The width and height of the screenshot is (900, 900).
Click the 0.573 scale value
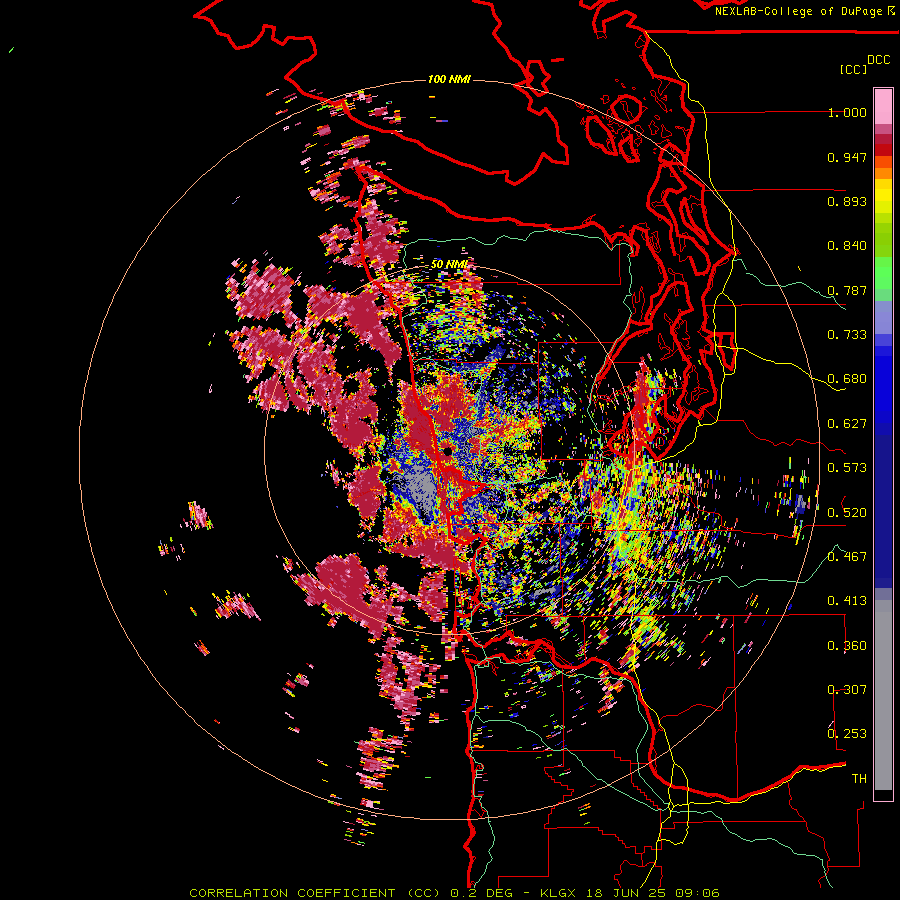(847, 468)
